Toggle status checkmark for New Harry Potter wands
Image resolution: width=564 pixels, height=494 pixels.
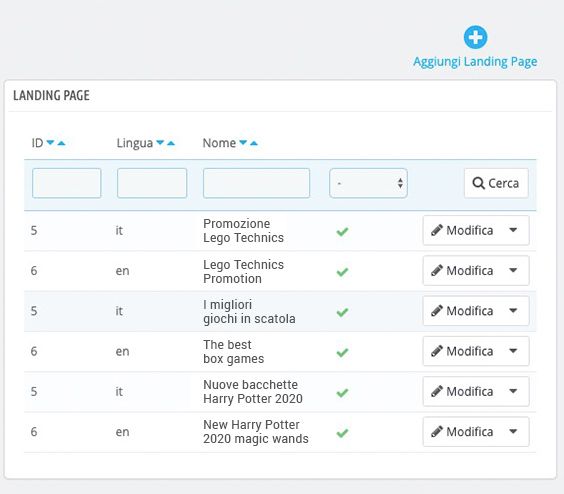[x=342, y=433]
